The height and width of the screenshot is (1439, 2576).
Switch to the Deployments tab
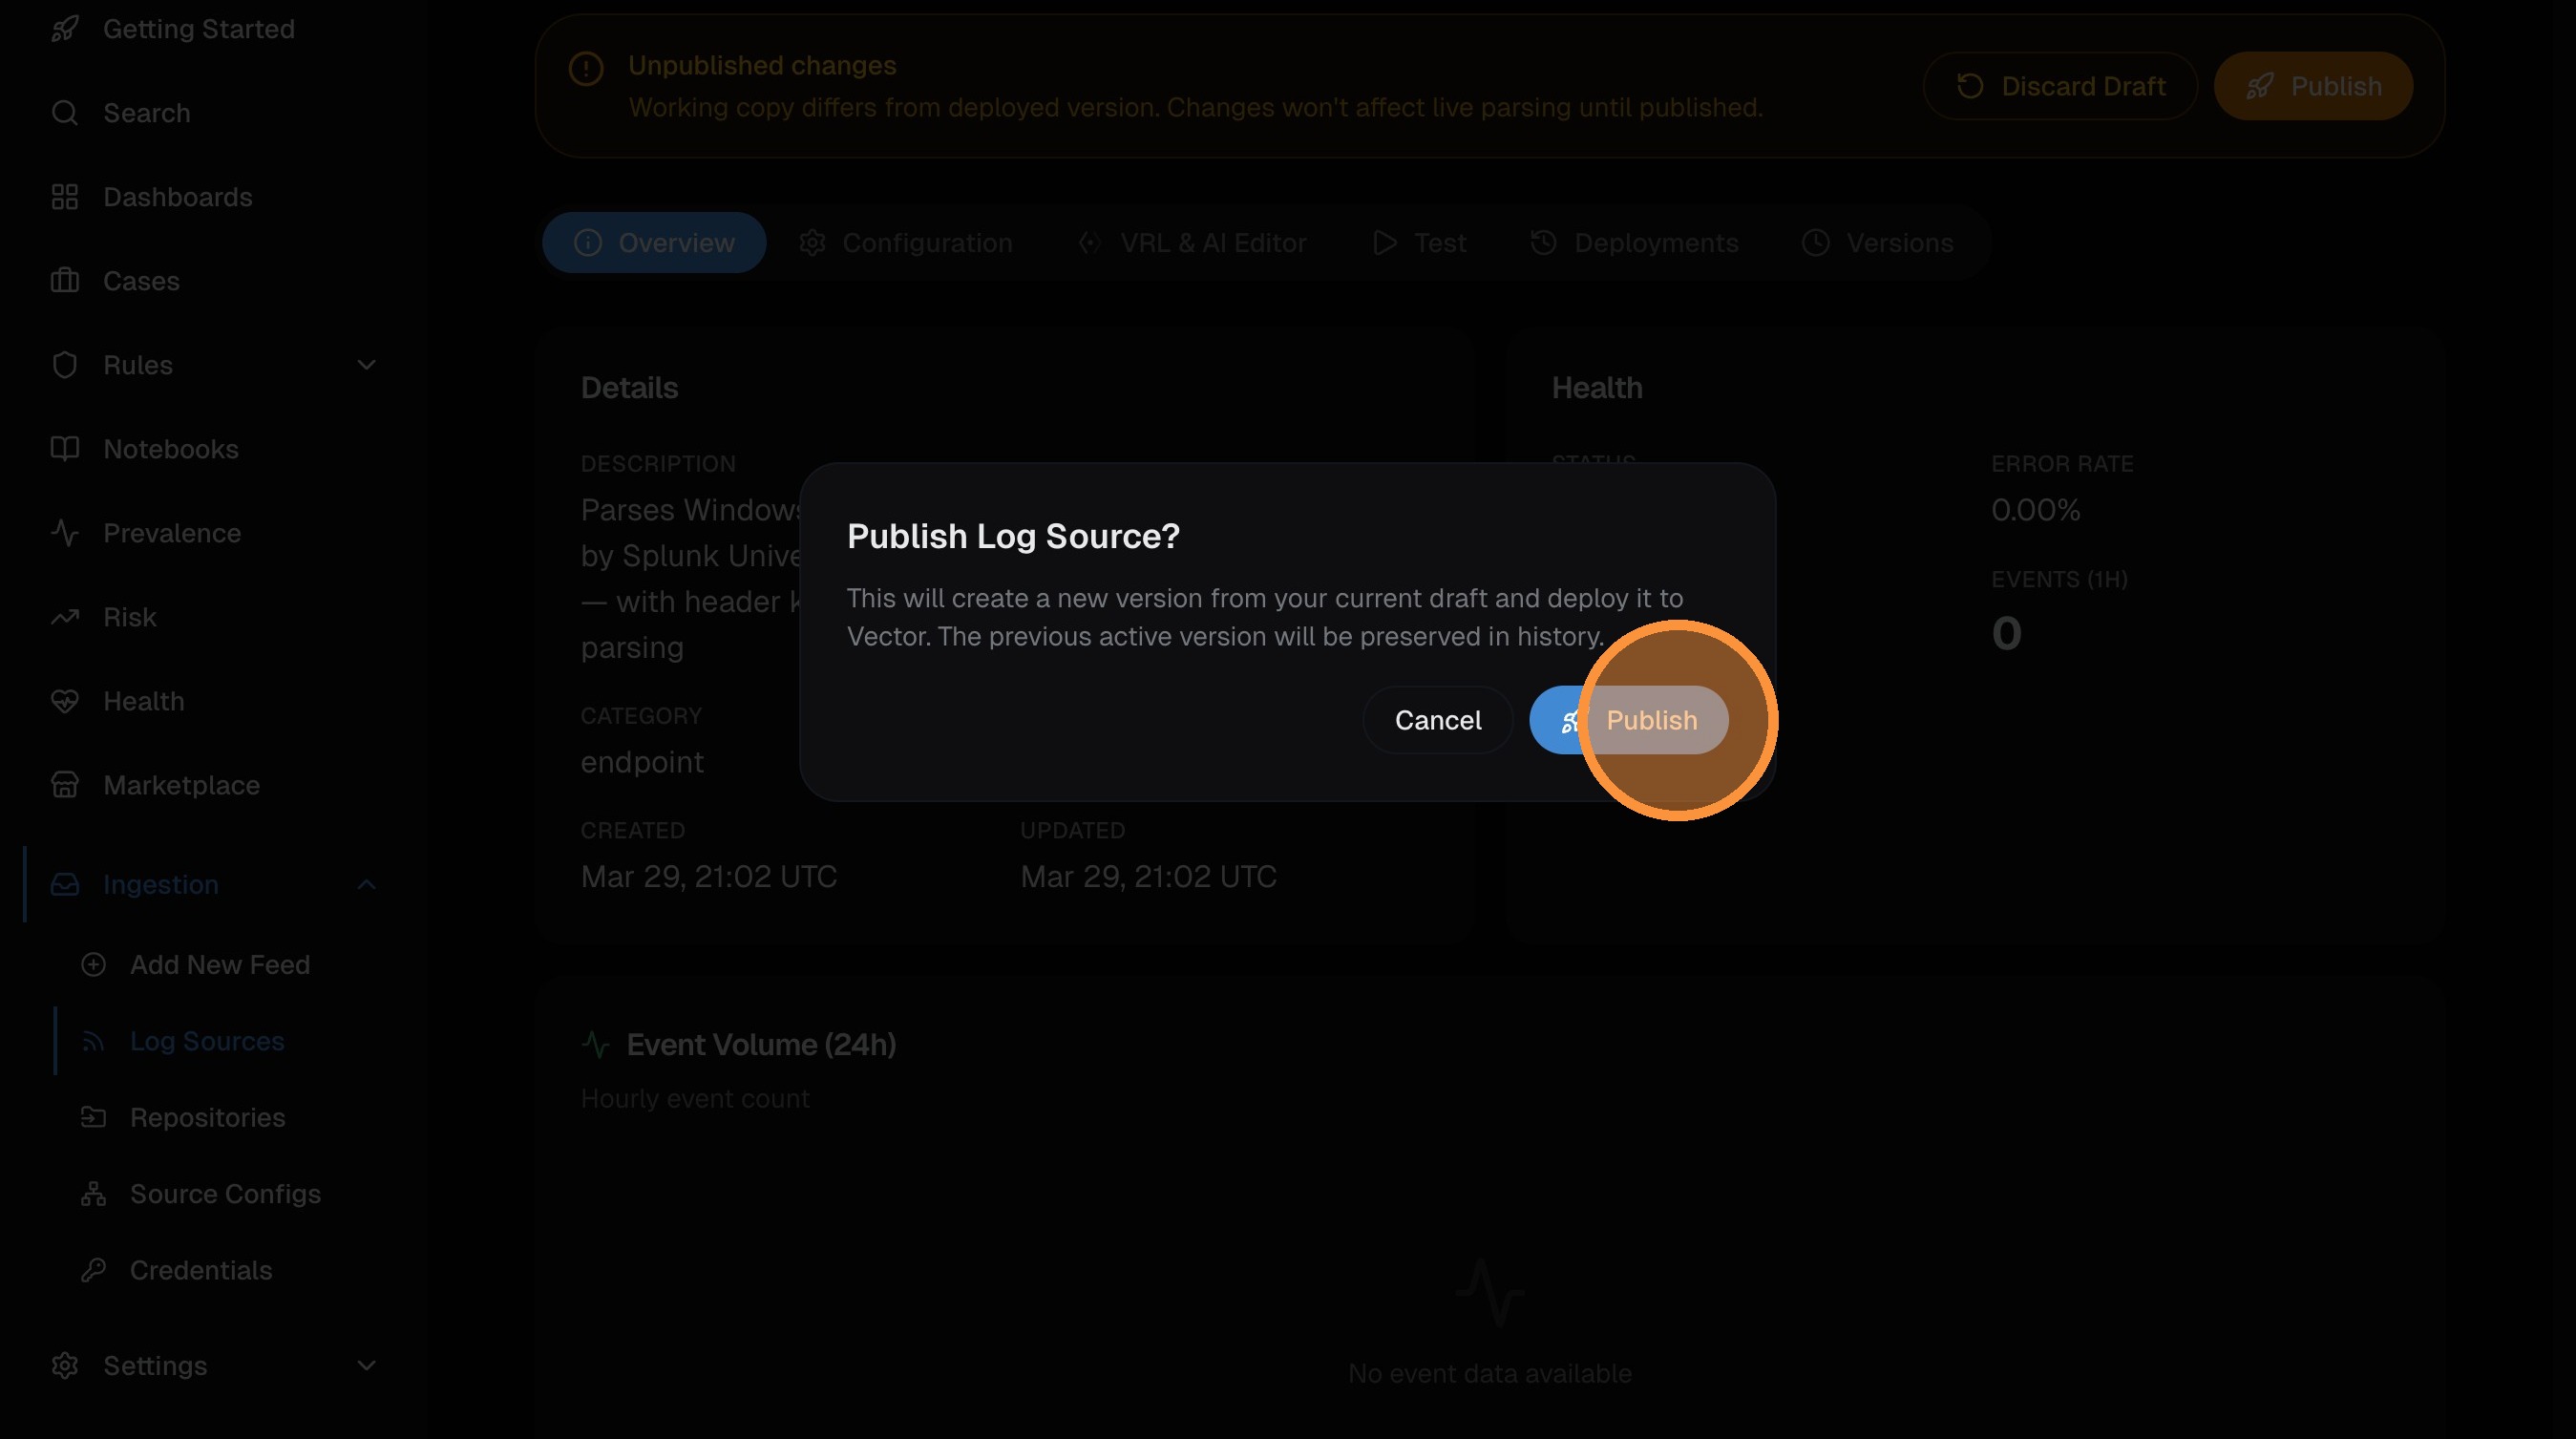pos(1634,242)
